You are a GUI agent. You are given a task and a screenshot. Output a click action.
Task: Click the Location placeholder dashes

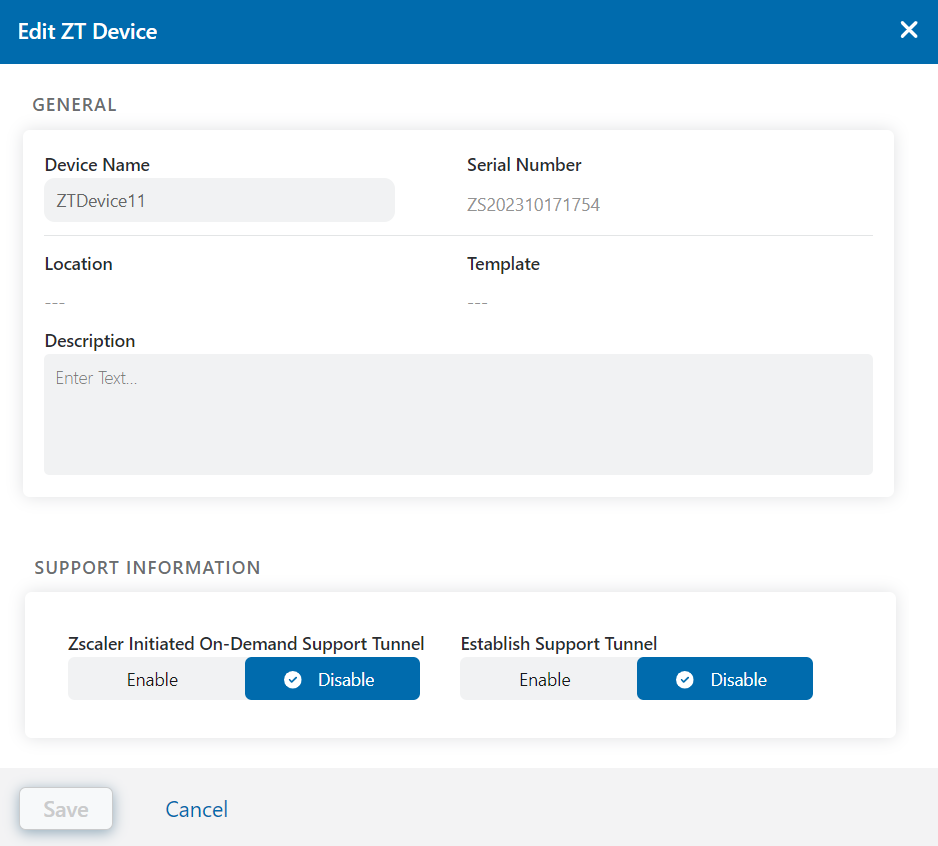(x=55, y=303)
